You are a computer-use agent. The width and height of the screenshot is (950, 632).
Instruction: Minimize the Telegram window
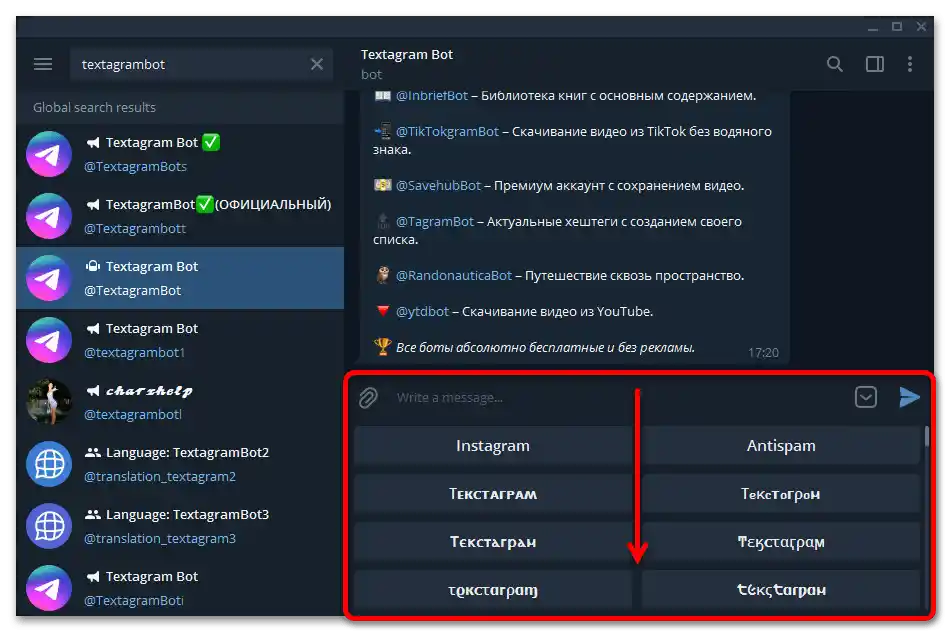(x=872, y=27)
